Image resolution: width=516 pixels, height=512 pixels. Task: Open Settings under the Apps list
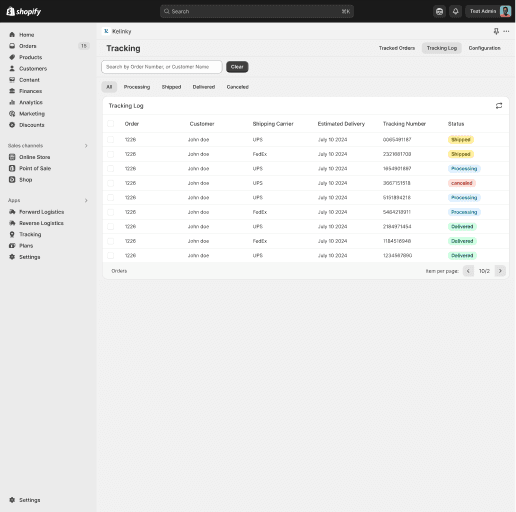(29, 257)
